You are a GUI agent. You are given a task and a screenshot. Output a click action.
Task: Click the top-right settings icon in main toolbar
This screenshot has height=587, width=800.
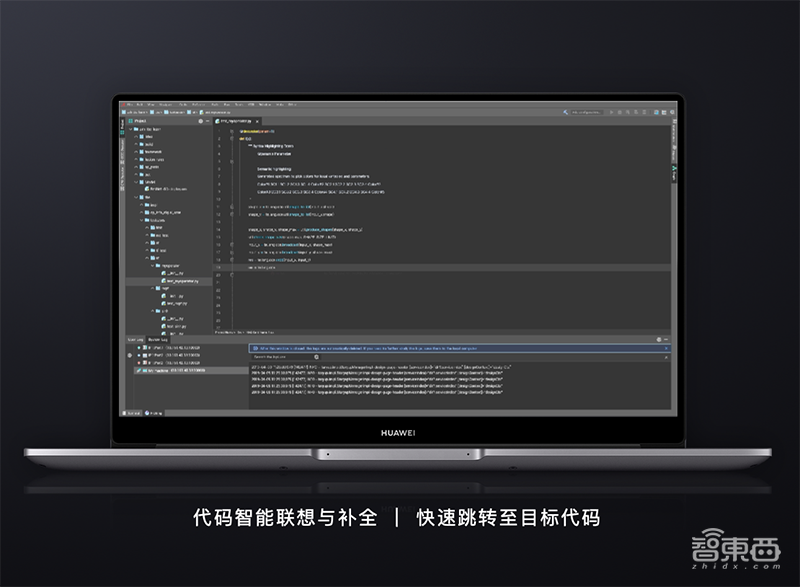pos(674,111)
